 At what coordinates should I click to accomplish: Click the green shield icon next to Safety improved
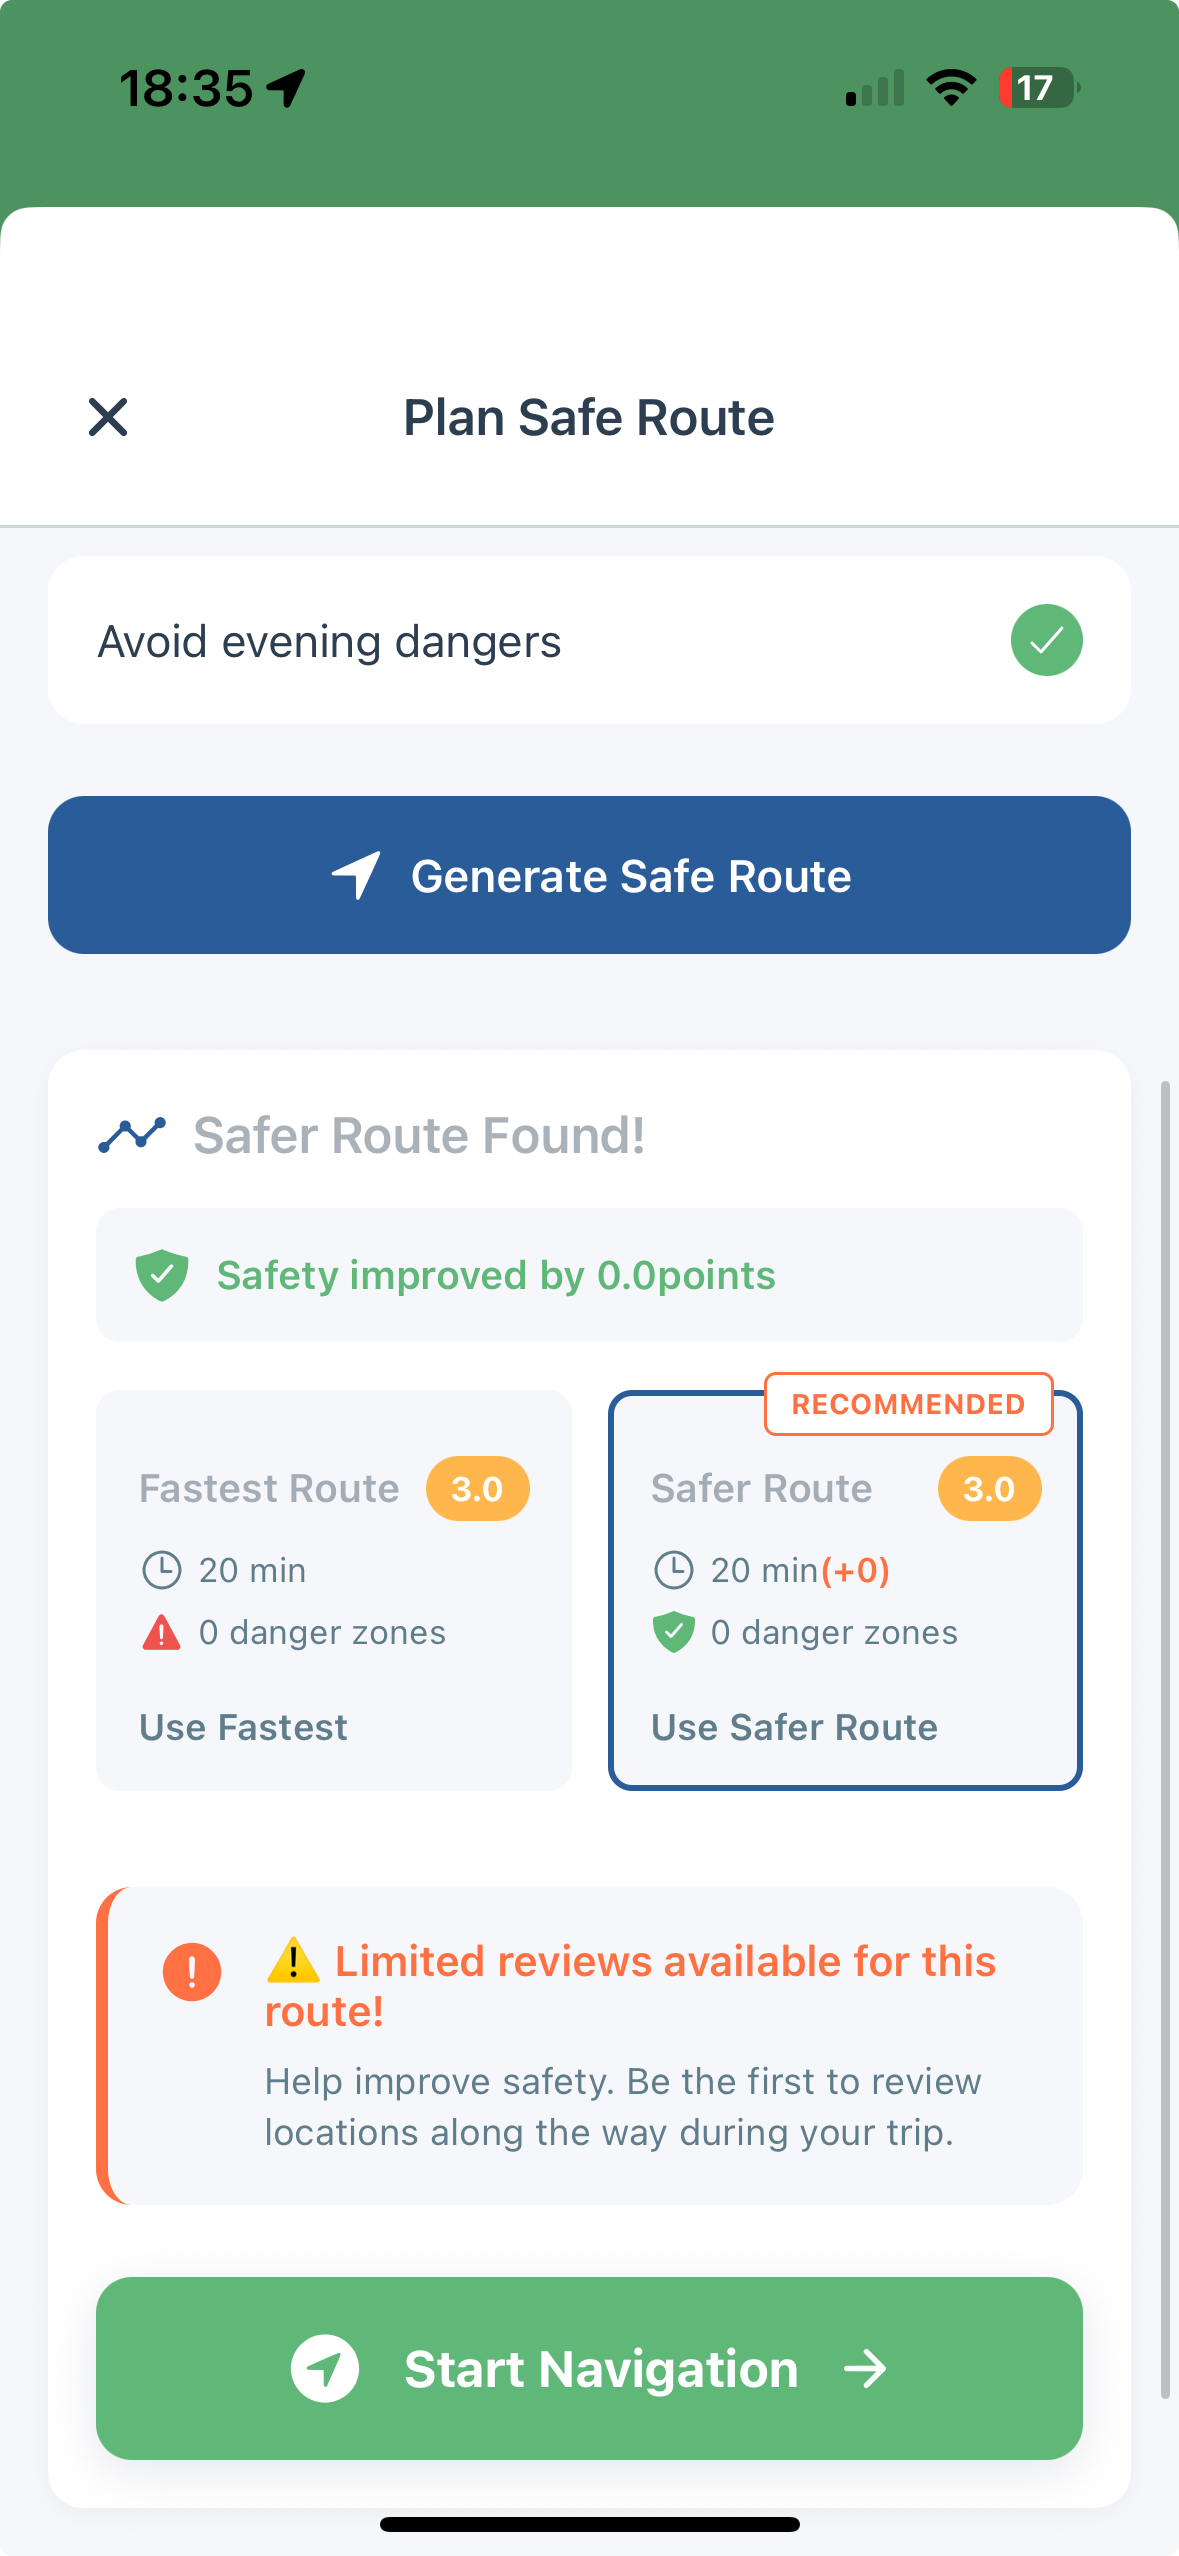pos(163,1275)
